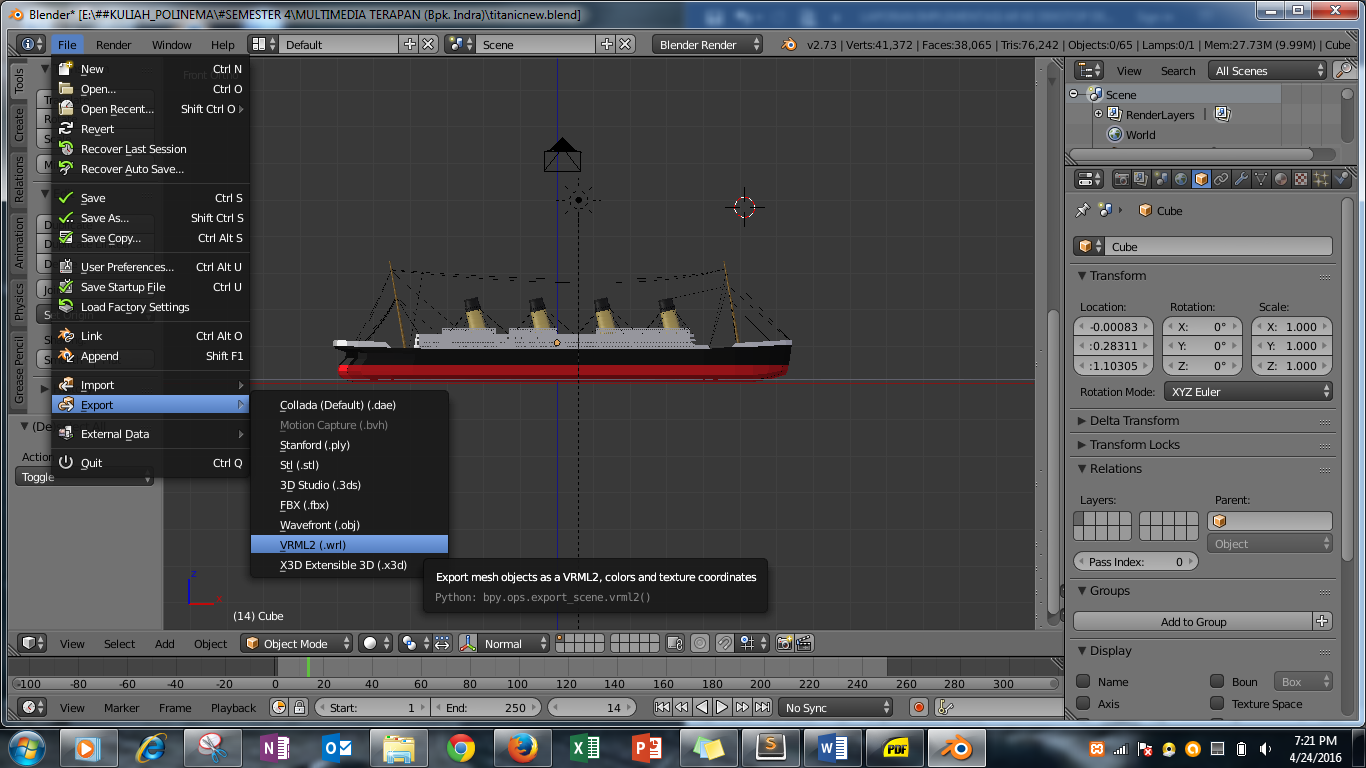
Task: Expand the Transform Locks panel
Action: (x=1134, y=444)
